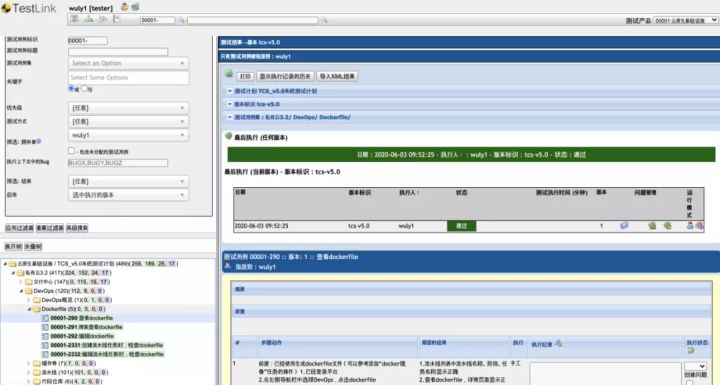Collapse the 测试计划 TCS_v5.0 section
Screen dimensions: 720x385
pos(230,91)
